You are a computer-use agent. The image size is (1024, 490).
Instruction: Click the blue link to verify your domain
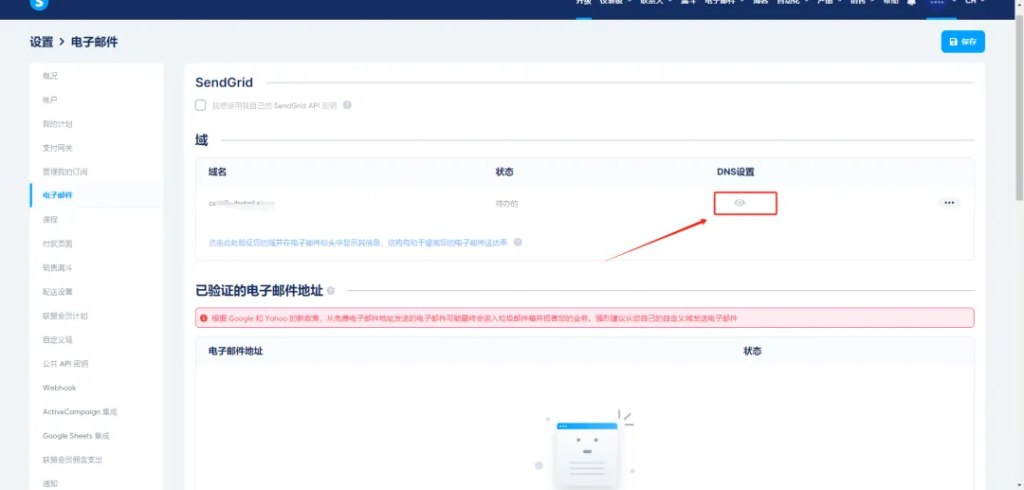pos(358,242)
